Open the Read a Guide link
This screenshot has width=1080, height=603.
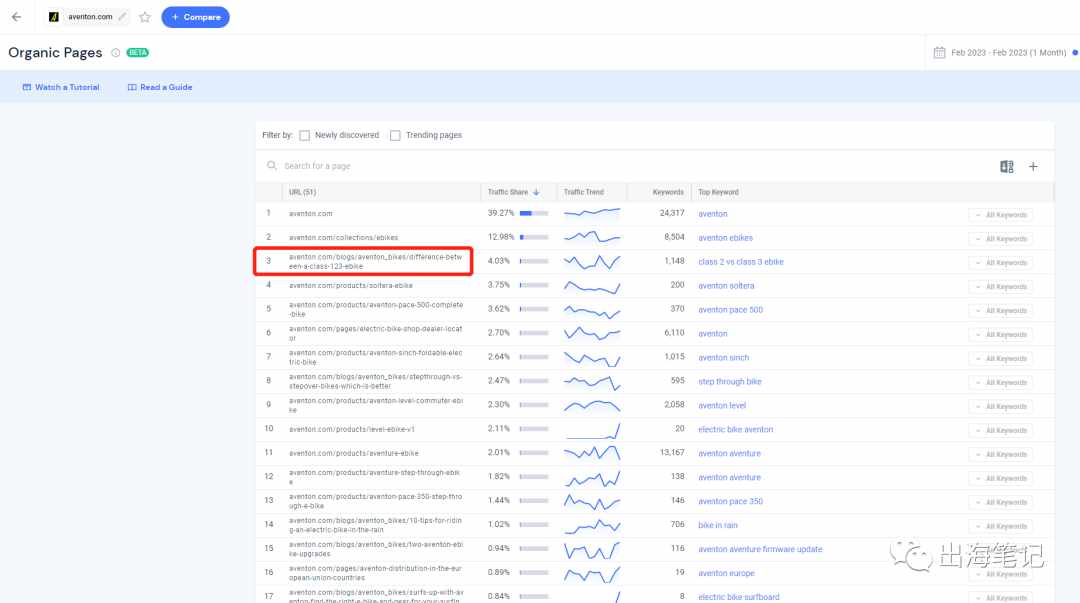tap(160, 88)
